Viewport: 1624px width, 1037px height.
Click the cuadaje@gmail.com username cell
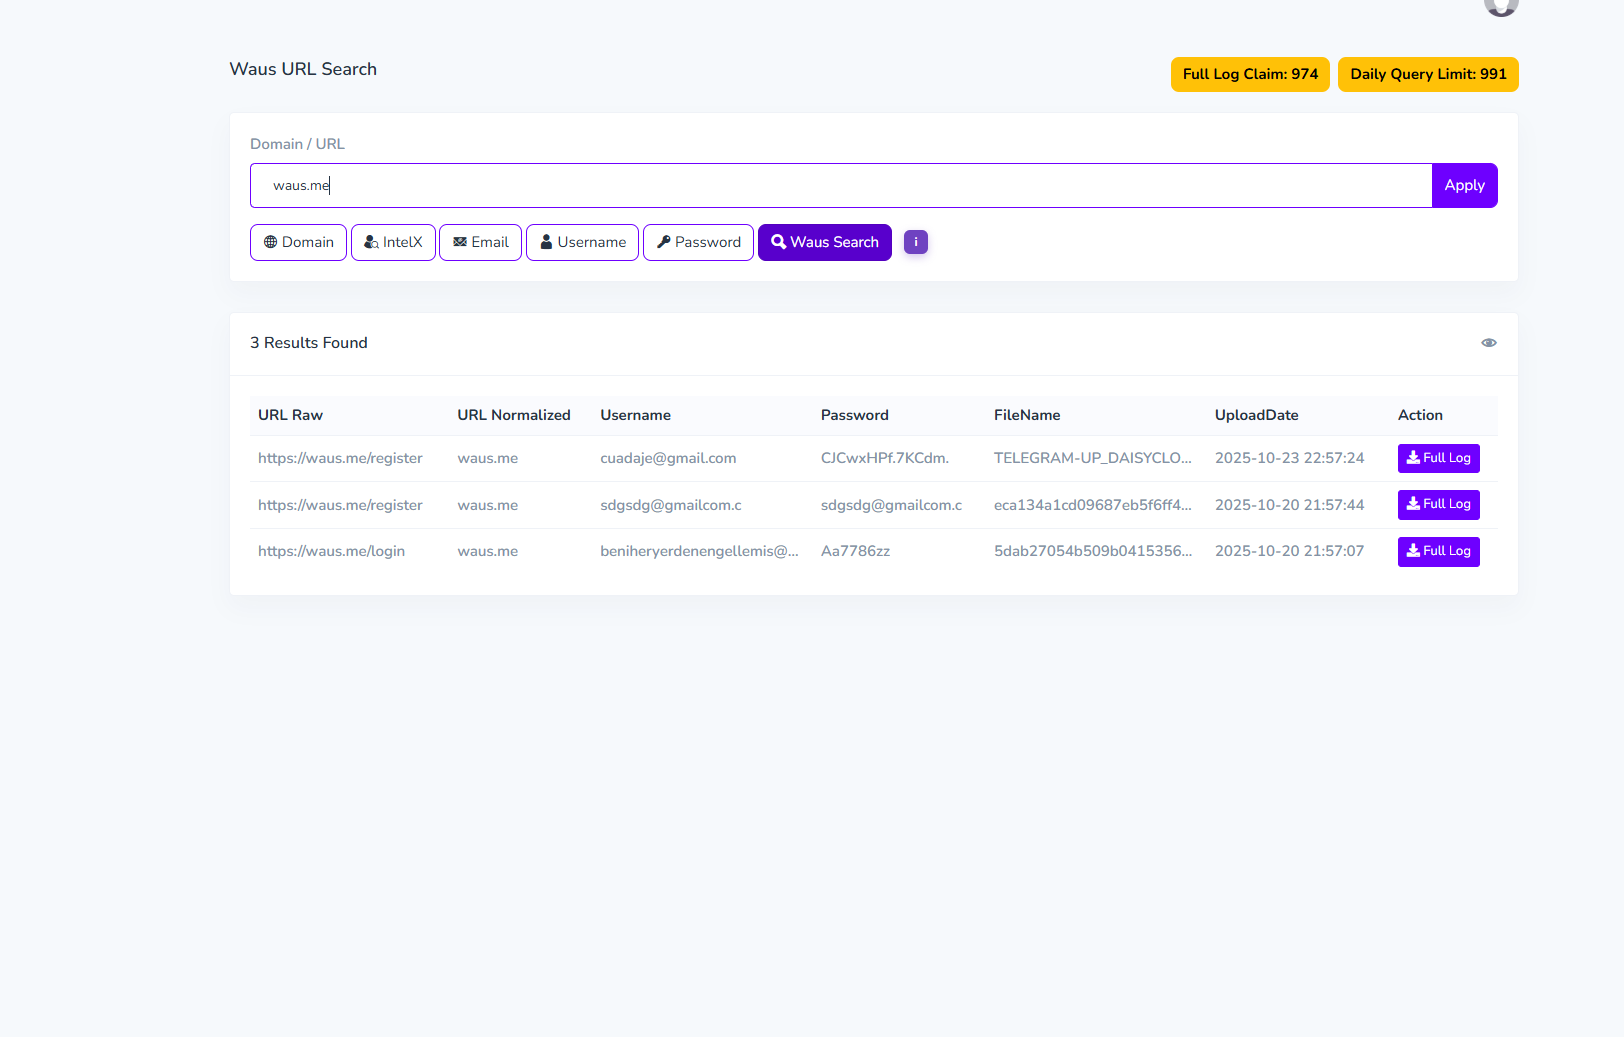668,458
